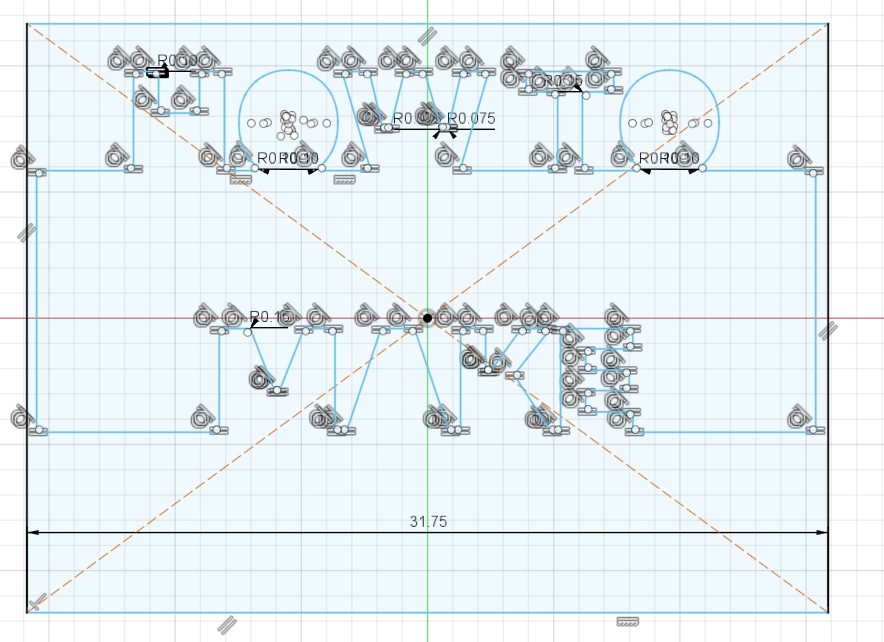Select the constraint glyph at bottom-left rectangle corner
Viewport: 884px width, 642px height.
pos(38,602)
